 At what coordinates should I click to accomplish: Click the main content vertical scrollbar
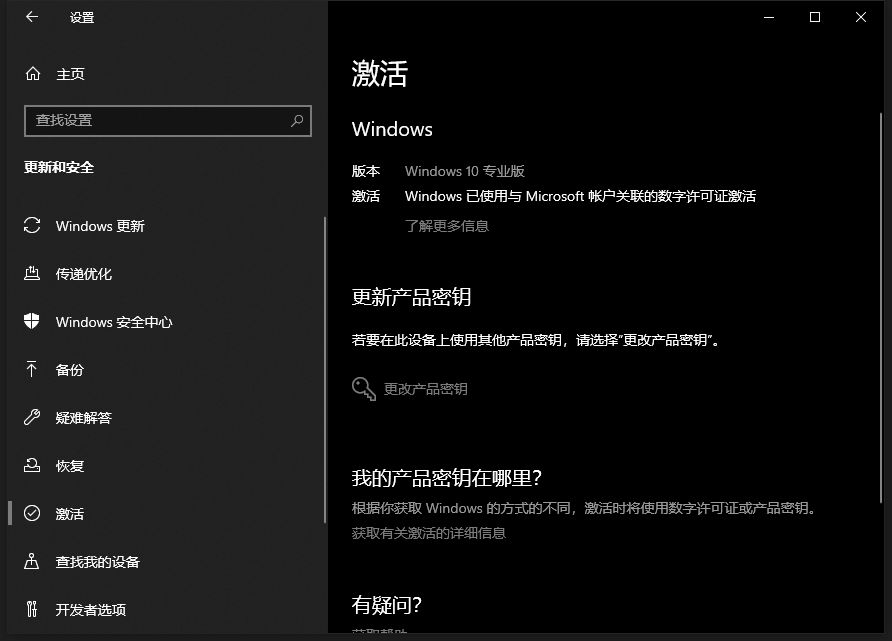click(x=881, y=307)
